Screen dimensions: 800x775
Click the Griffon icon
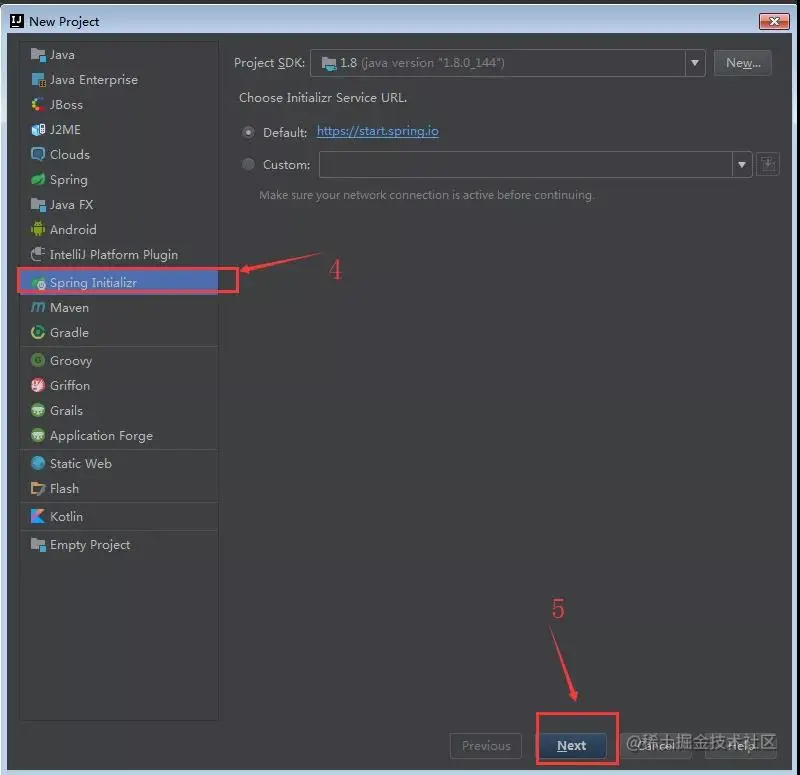pos(38,385)
